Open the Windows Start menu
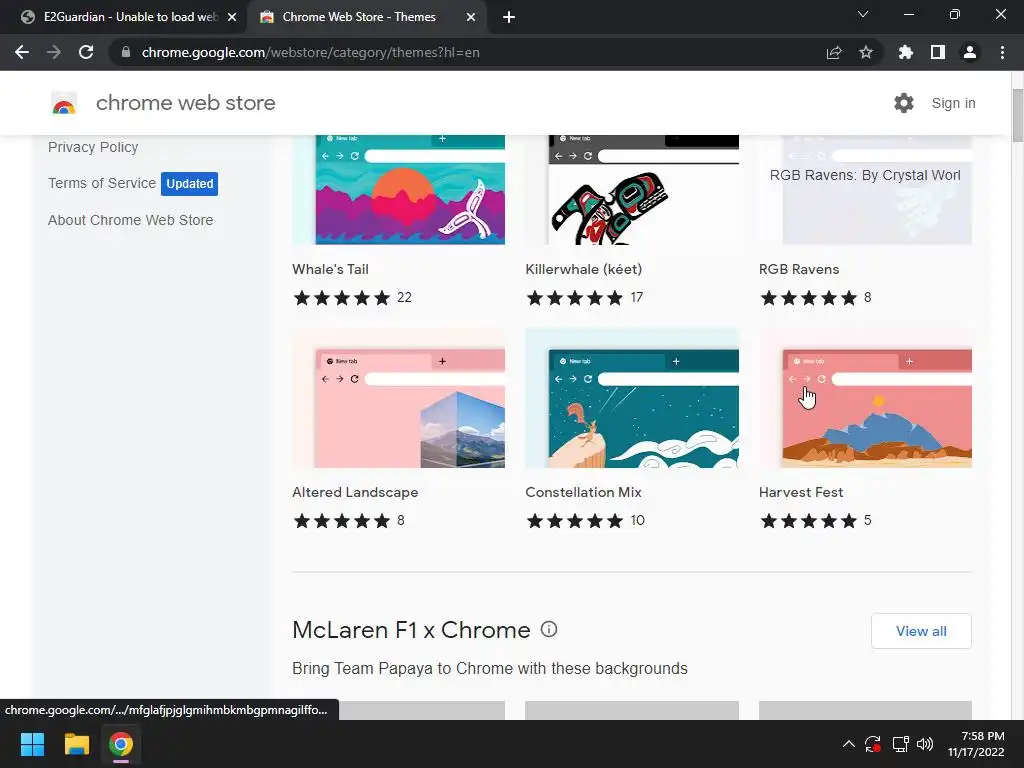The image size is (1024, 768). click(x=32, y=744)
